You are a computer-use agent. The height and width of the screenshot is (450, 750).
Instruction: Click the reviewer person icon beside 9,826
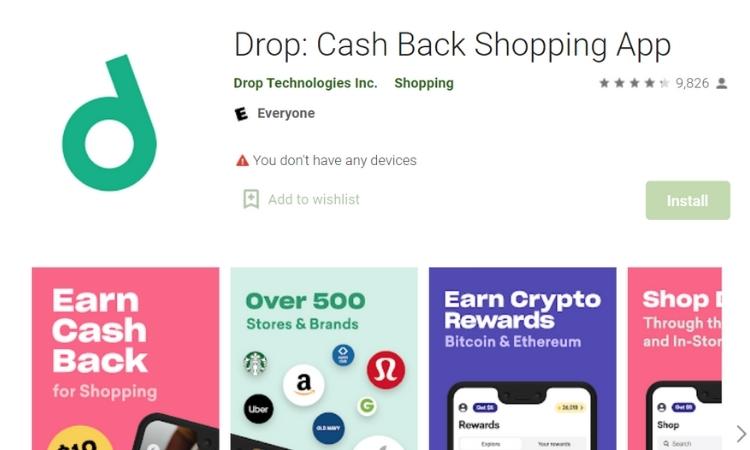click(x=722, y=83)
